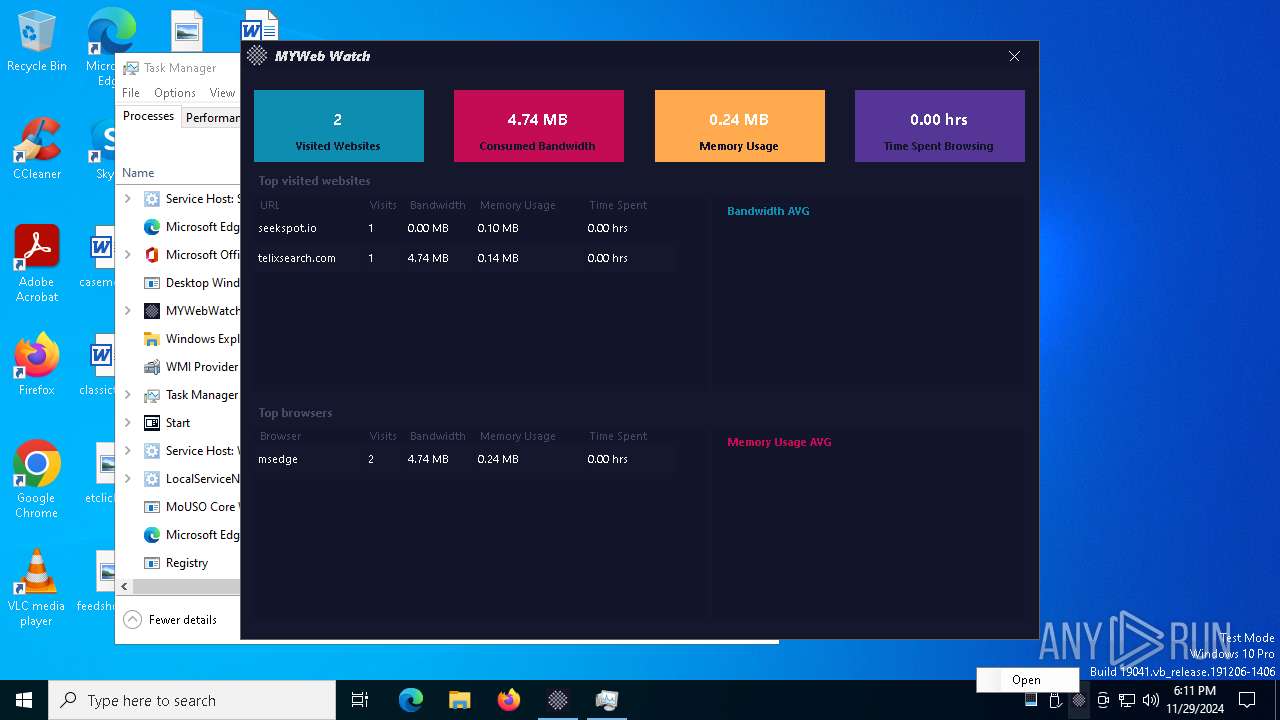Open the Windows Start button
The width and height of the screenshot is (1280, 720).
[x=24, y=700]
